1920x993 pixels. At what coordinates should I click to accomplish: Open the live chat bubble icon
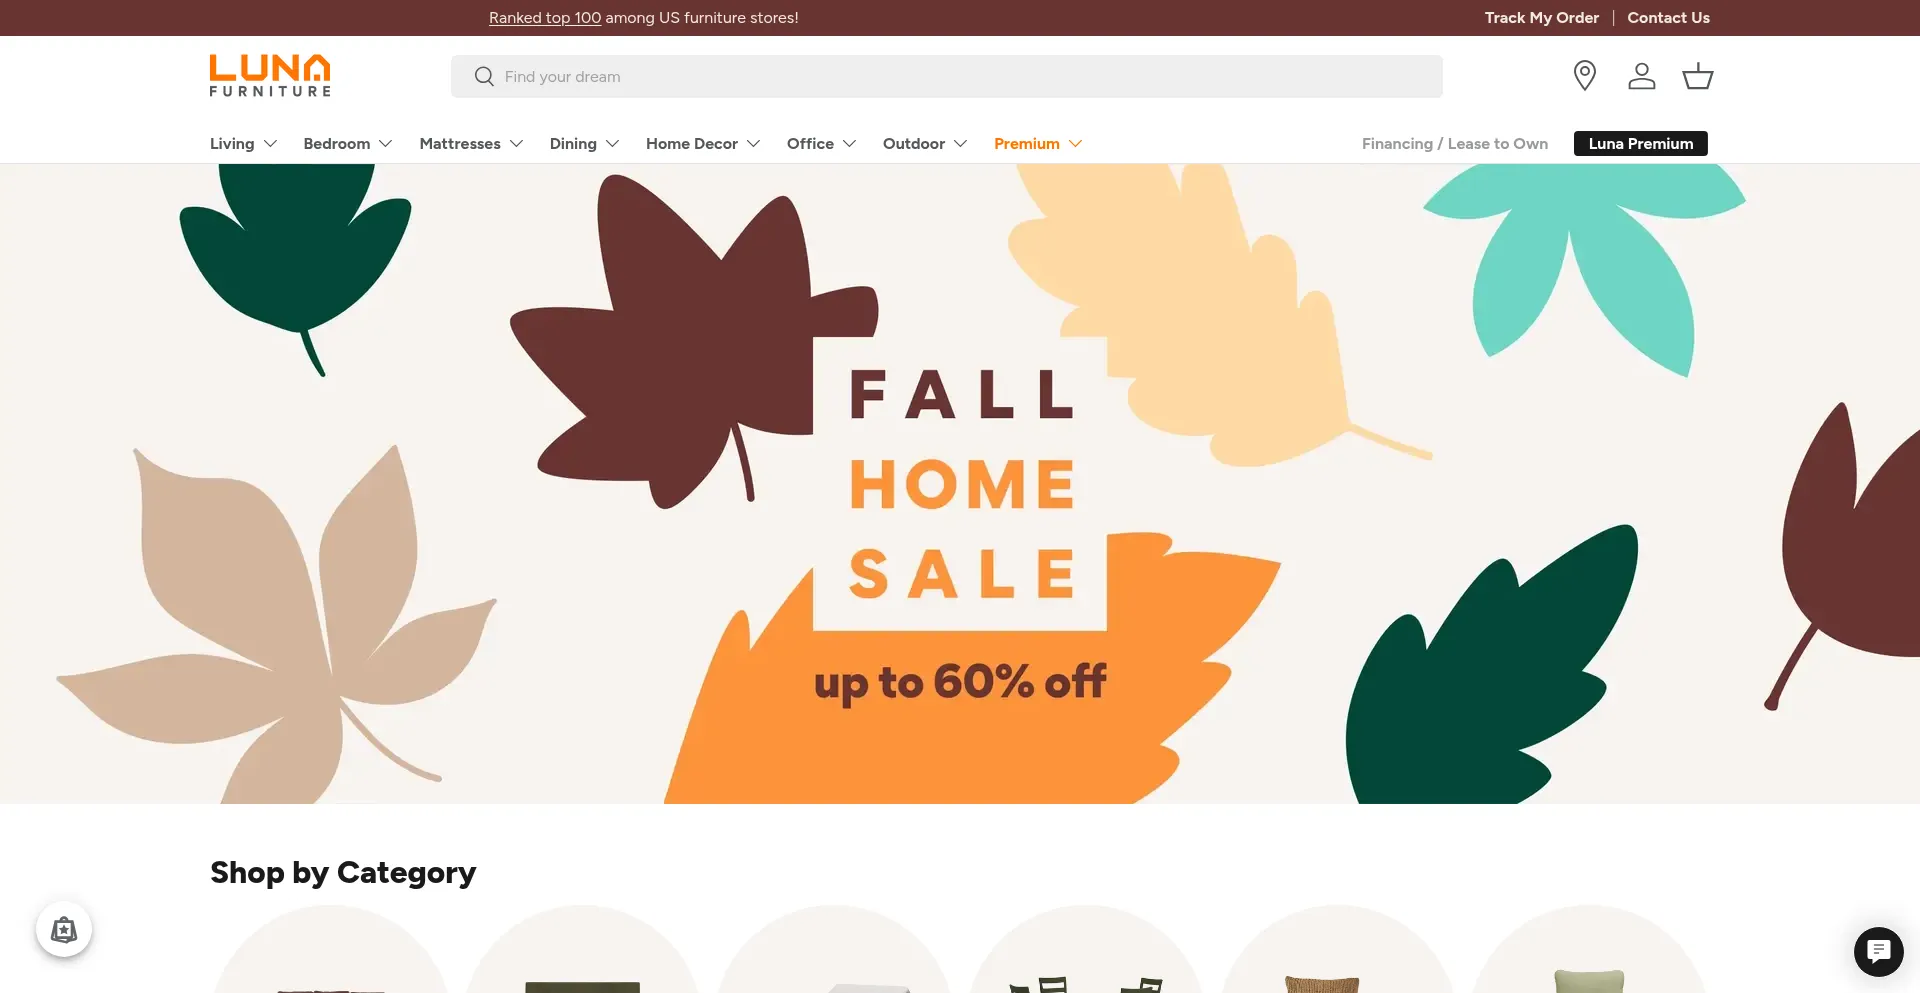coord(1878,951)
